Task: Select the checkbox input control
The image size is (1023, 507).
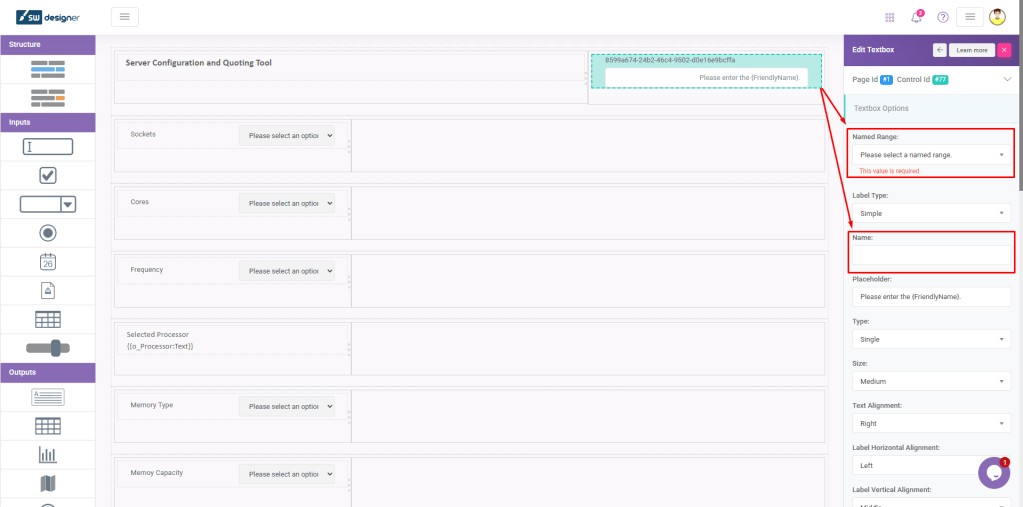Action: pyautogui.click(x=47, y=175)
